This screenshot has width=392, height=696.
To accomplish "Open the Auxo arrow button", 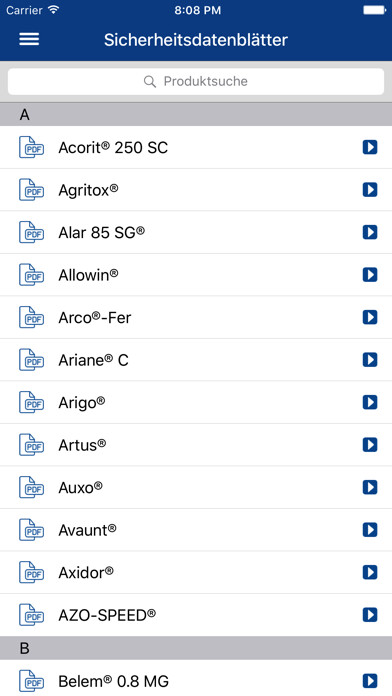I will point(370,487).
